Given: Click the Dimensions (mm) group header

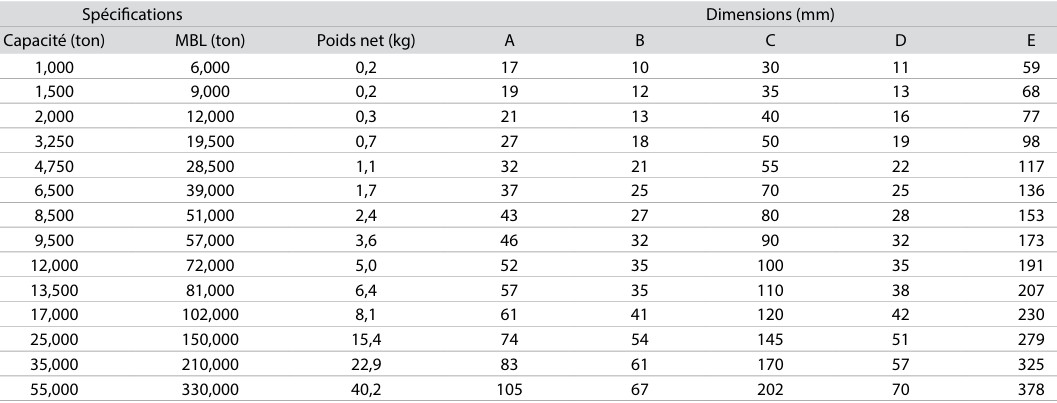Looking at the screenshot, I should pos(770,15).
